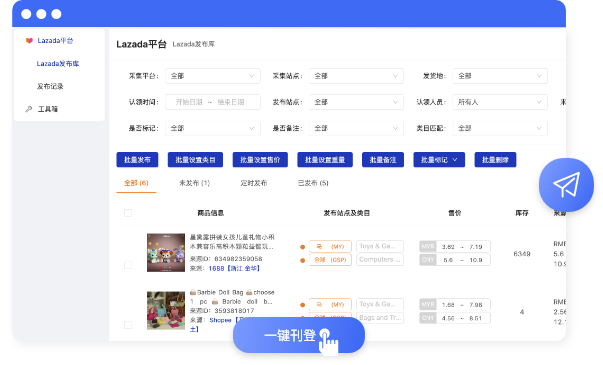
Task: Click the orange dot beside 全部 (GSP) in the first product row
Action: [x=302, y=260]
